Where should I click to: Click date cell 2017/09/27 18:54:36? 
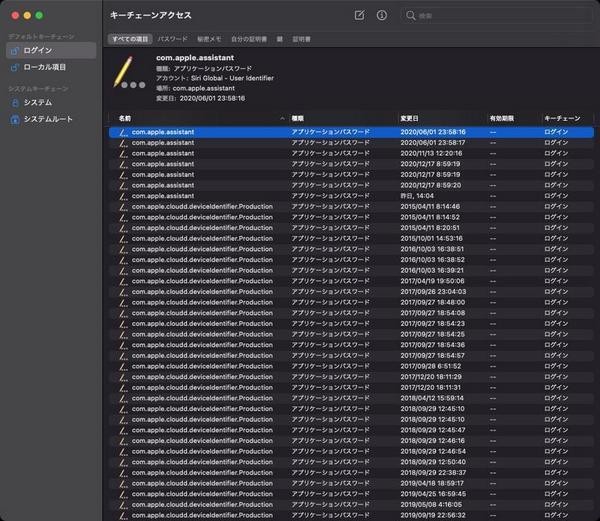[x=433, y=345]
